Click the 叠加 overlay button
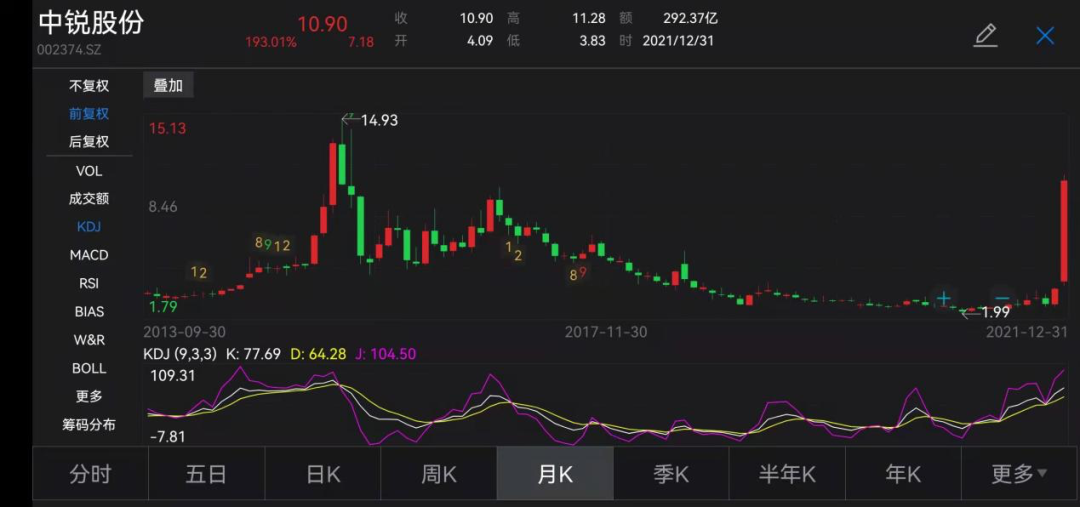 point(168,86)
